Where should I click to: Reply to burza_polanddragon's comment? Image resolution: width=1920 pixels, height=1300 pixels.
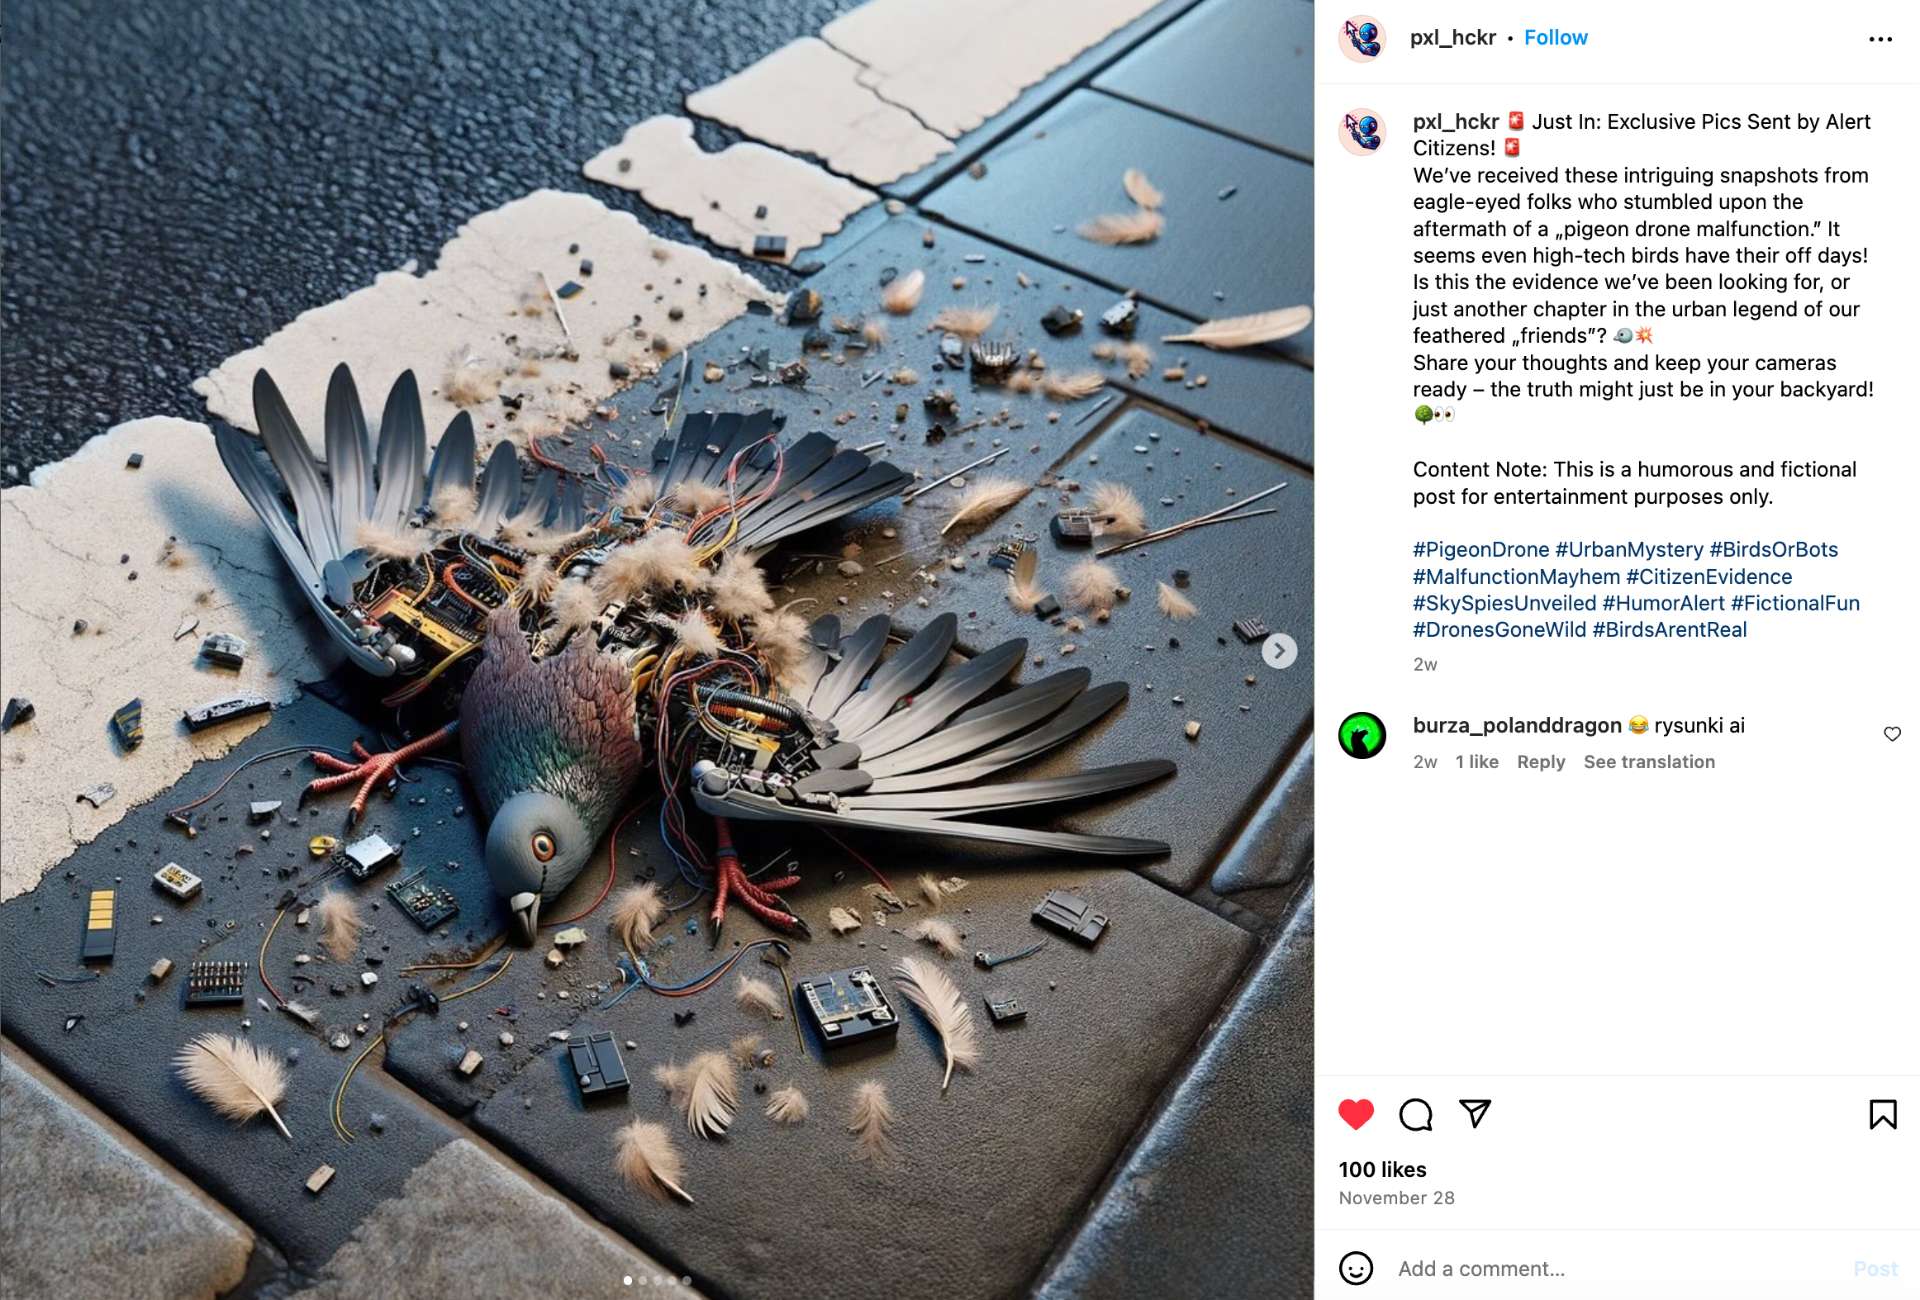coord(1541,762)
